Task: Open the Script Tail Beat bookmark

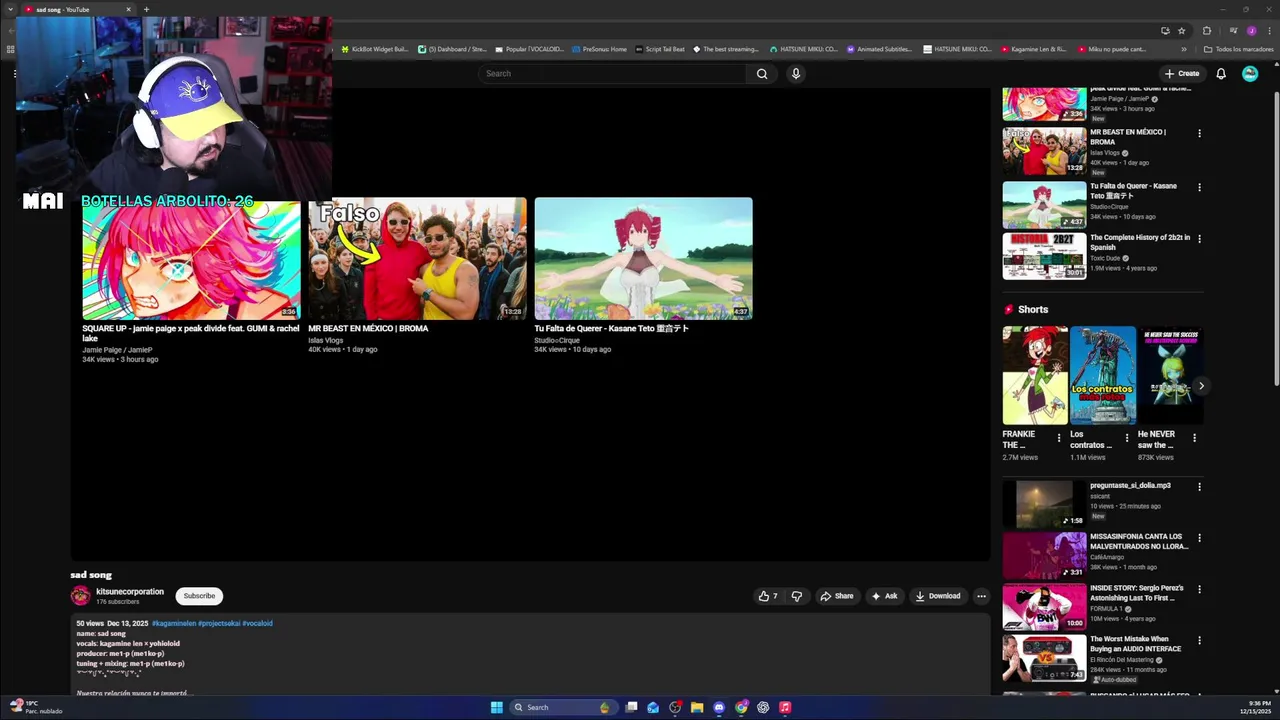Action: (x=661, y=49)
